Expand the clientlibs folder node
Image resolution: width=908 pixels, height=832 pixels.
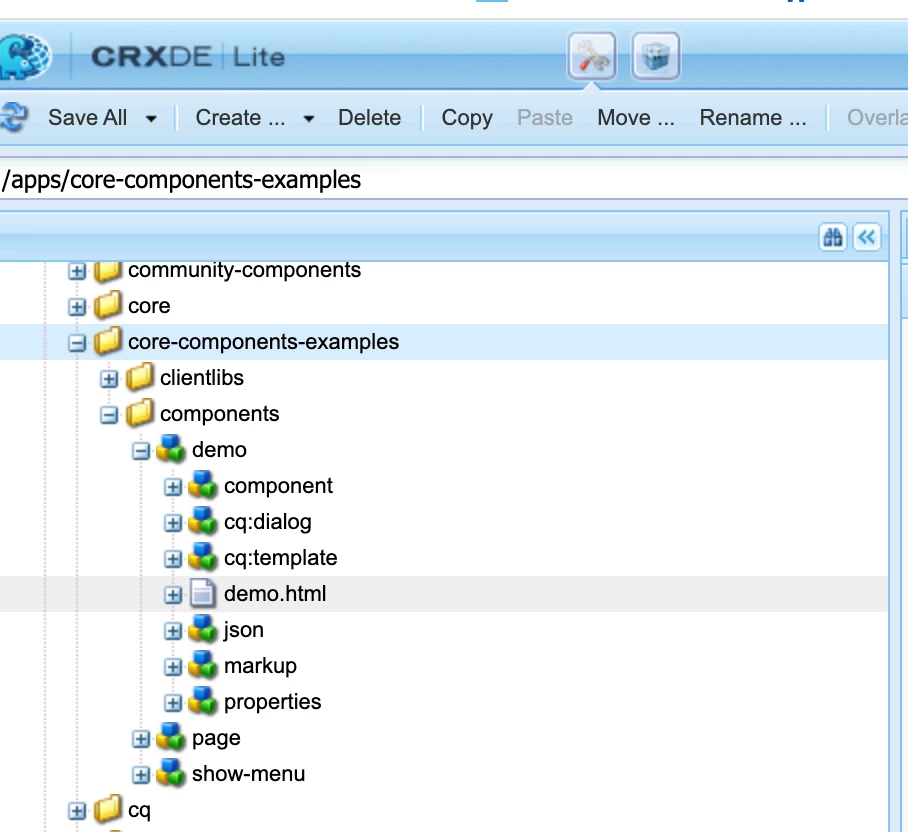click(x=108, y=379)
